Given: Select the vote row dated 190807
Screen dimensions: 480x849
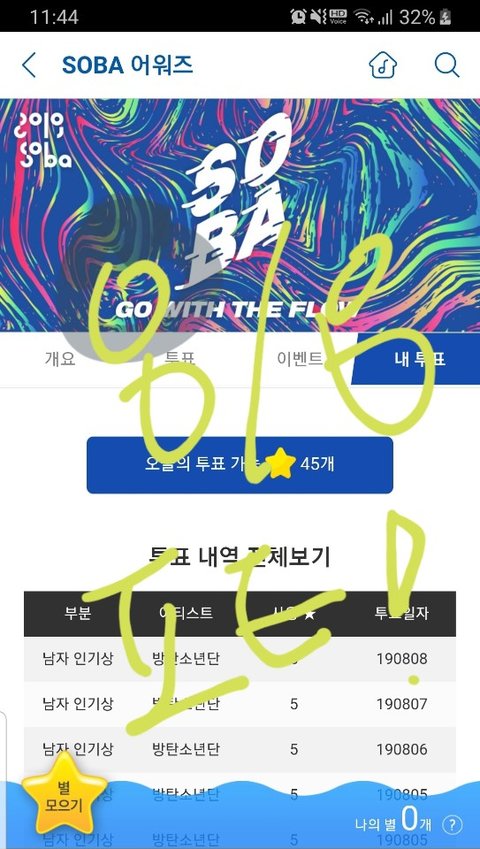Looking at the screenshot, I should 240,704.
